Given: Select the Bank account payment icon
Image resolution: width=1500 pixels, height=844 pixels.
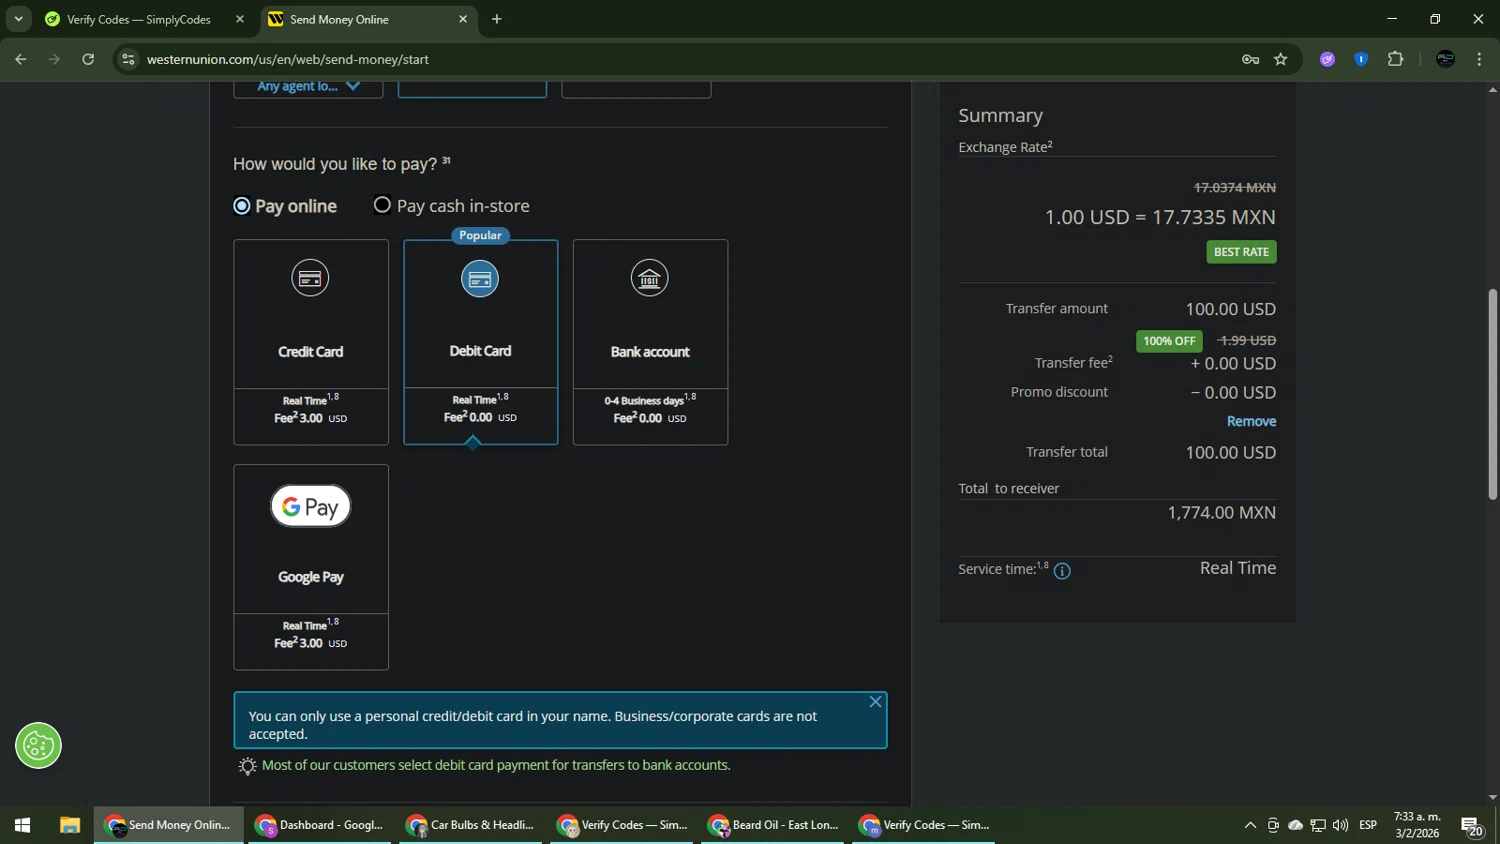Looking at the screenshot, I should tap(650, 278).
